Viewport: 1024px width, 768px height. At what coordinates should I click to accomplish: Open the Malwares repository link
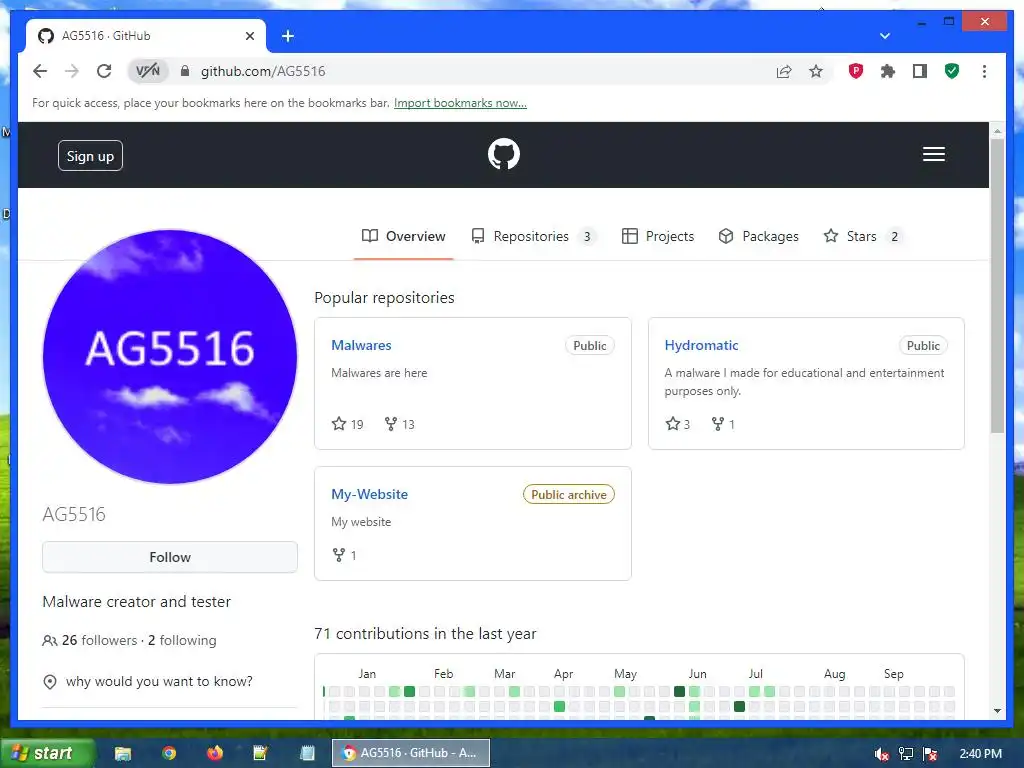tap(361, 345)
